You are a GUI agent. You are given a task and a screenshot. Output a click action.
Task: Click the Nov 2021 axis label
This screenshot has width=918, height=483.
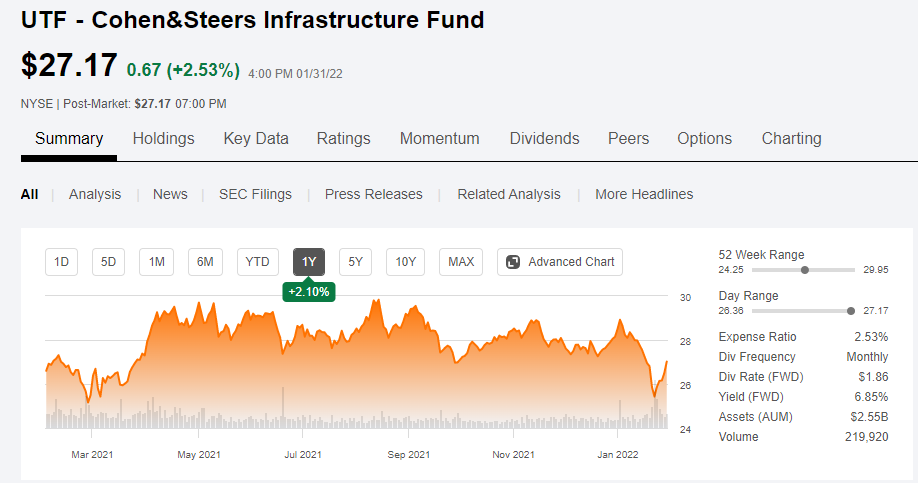point(513,454)
